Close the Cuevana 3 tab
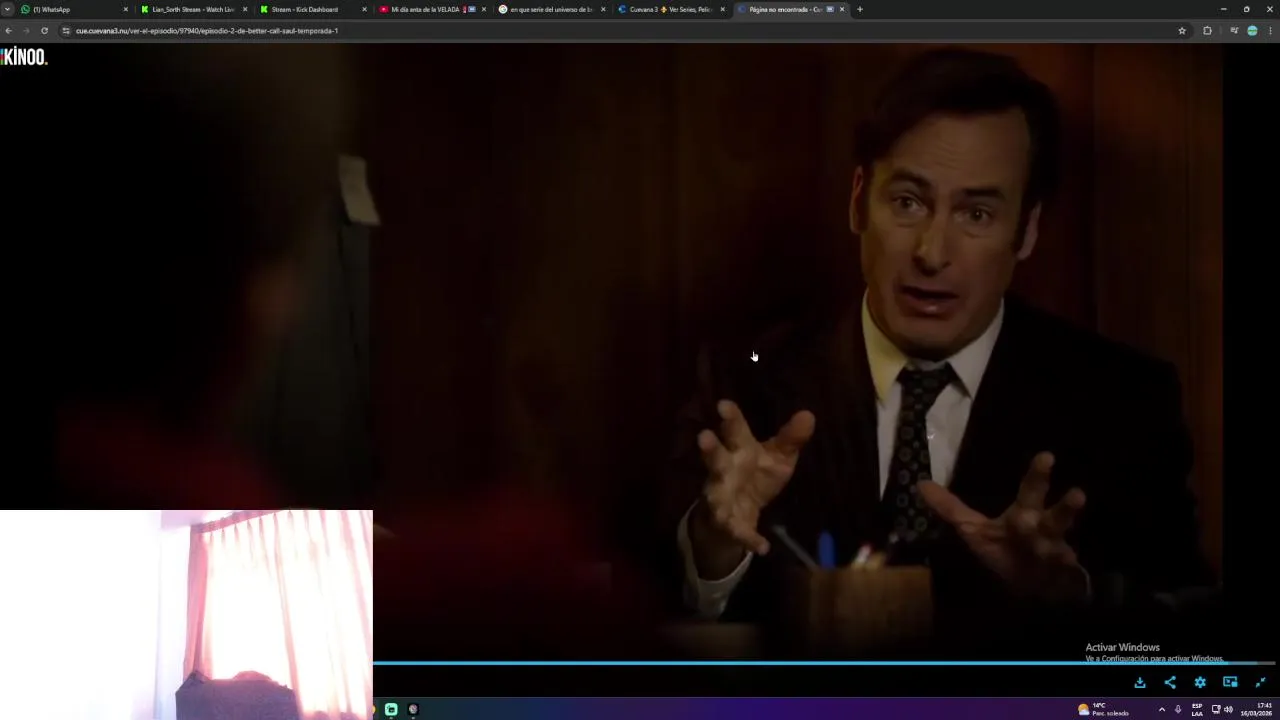Viewport: 1280px width, 720px height. point(723,9)
